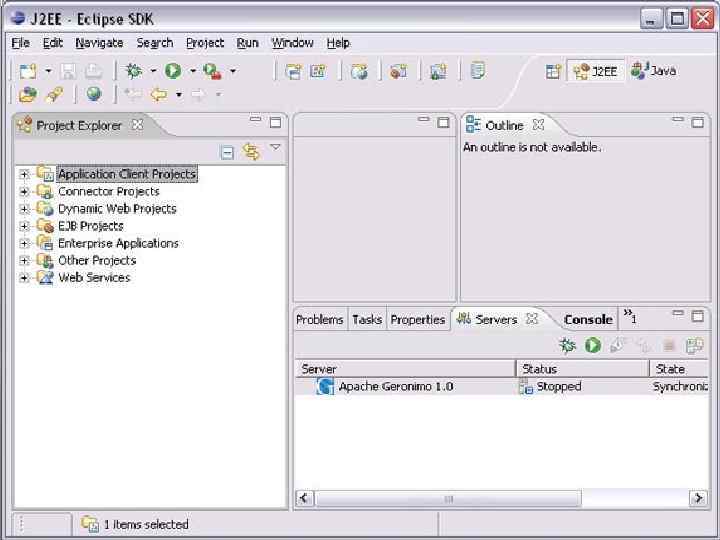Expand Application Client Projects node
Viewport: 720px width, 540px height.
(x=24, y=174)
